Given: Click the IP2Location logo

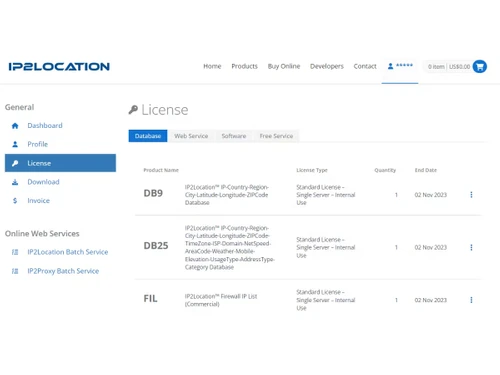Looking at the screenshot, I should 59,67.
